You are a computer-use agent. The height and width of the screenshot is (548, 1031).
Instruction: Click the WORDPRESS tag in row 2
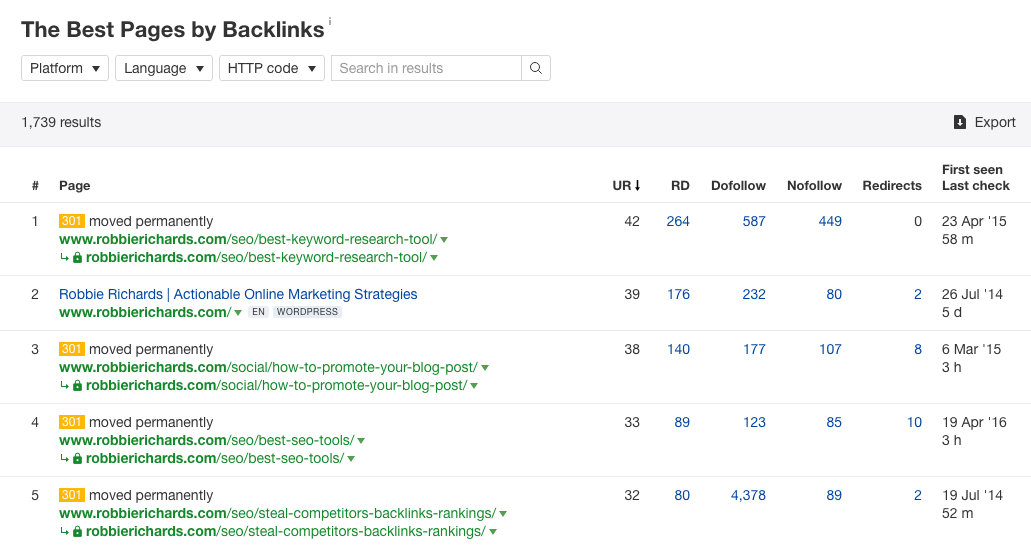point(307,312)
